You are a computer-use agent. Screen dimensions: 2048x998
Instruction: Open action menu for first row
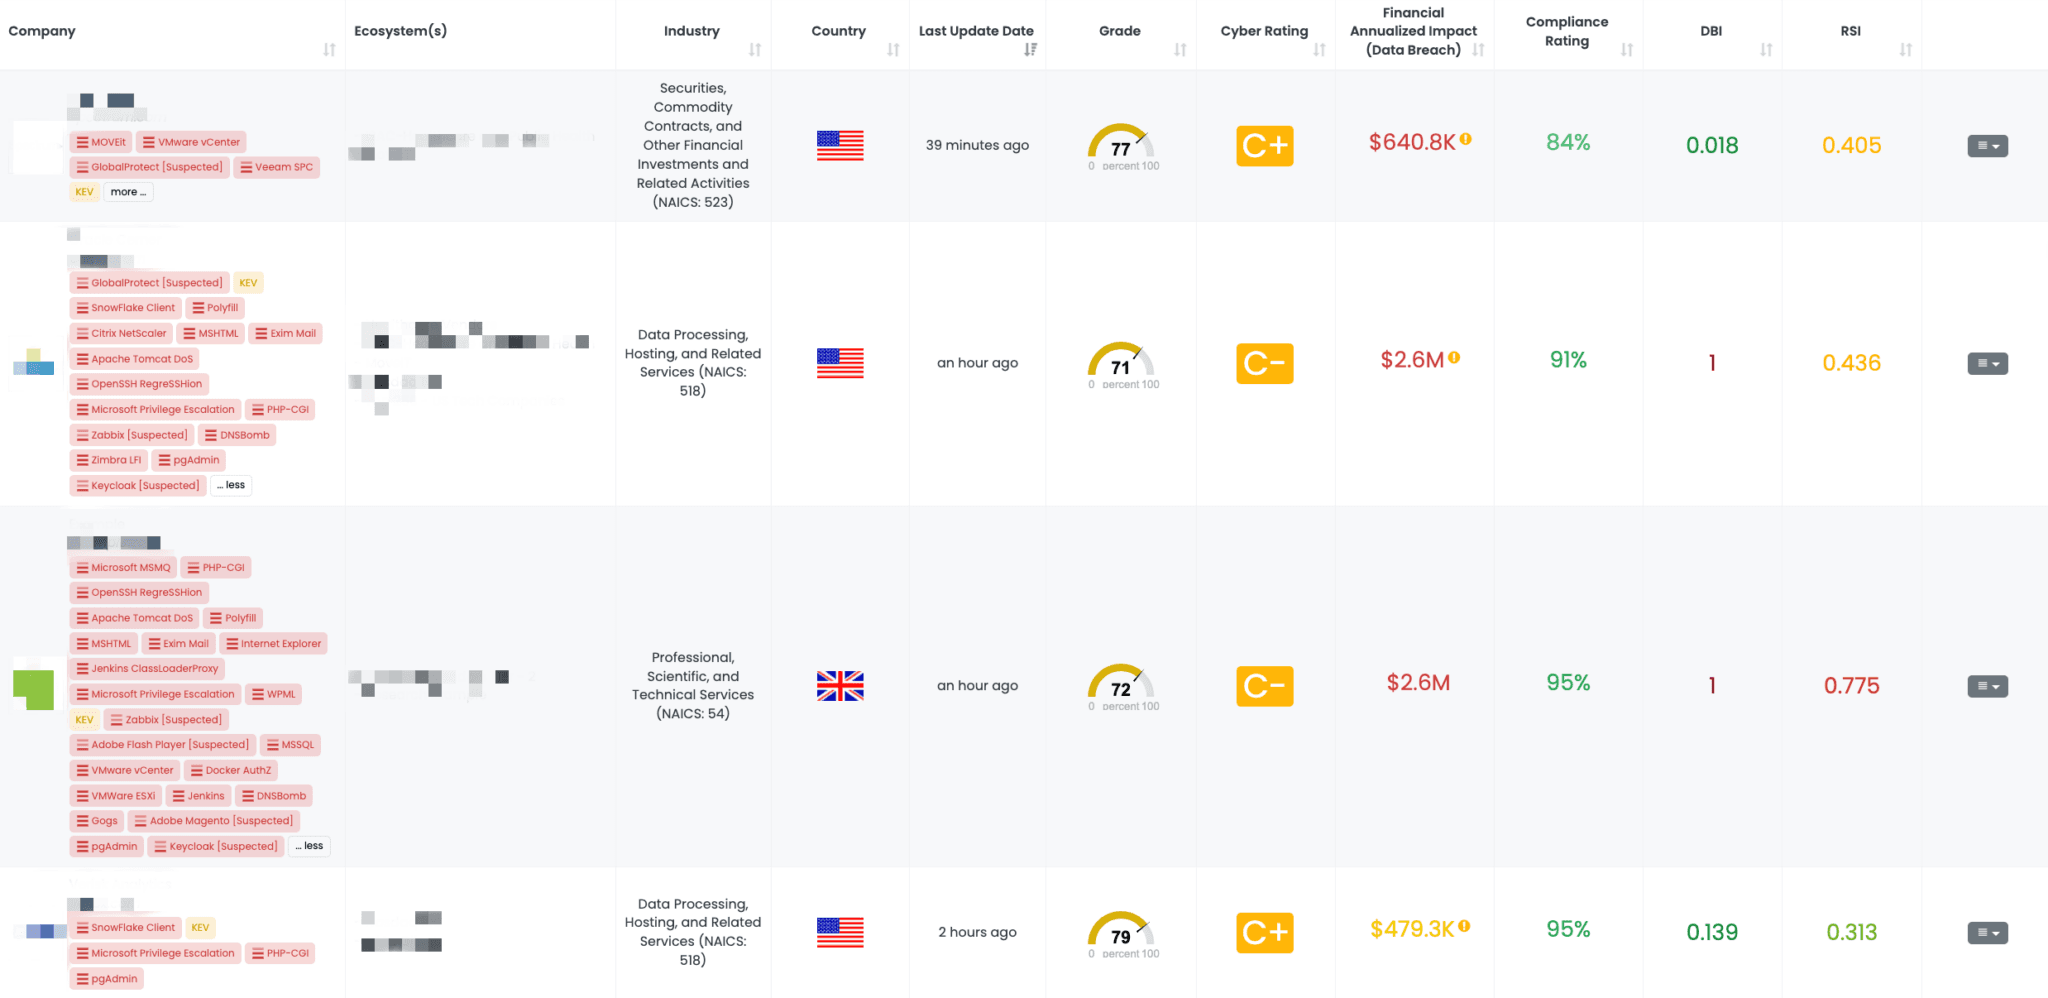tap(1987, 146)
